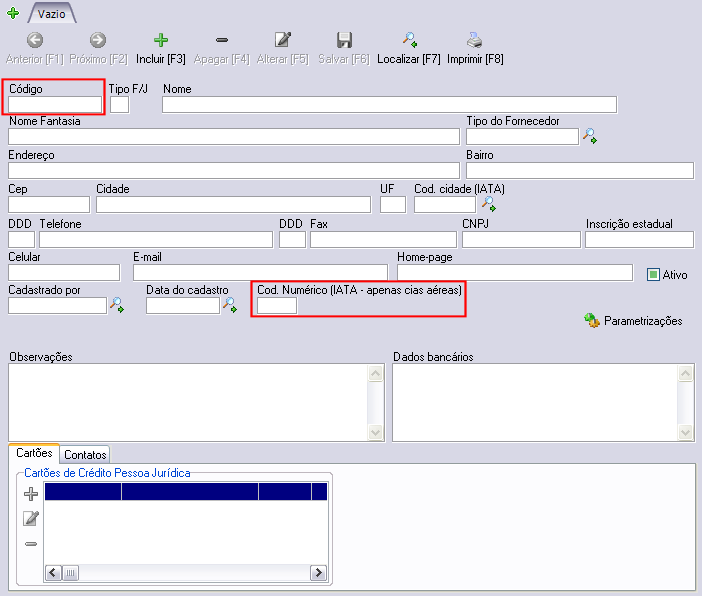Click the Endereço input field
702x596 pixels.
[234, 171]
